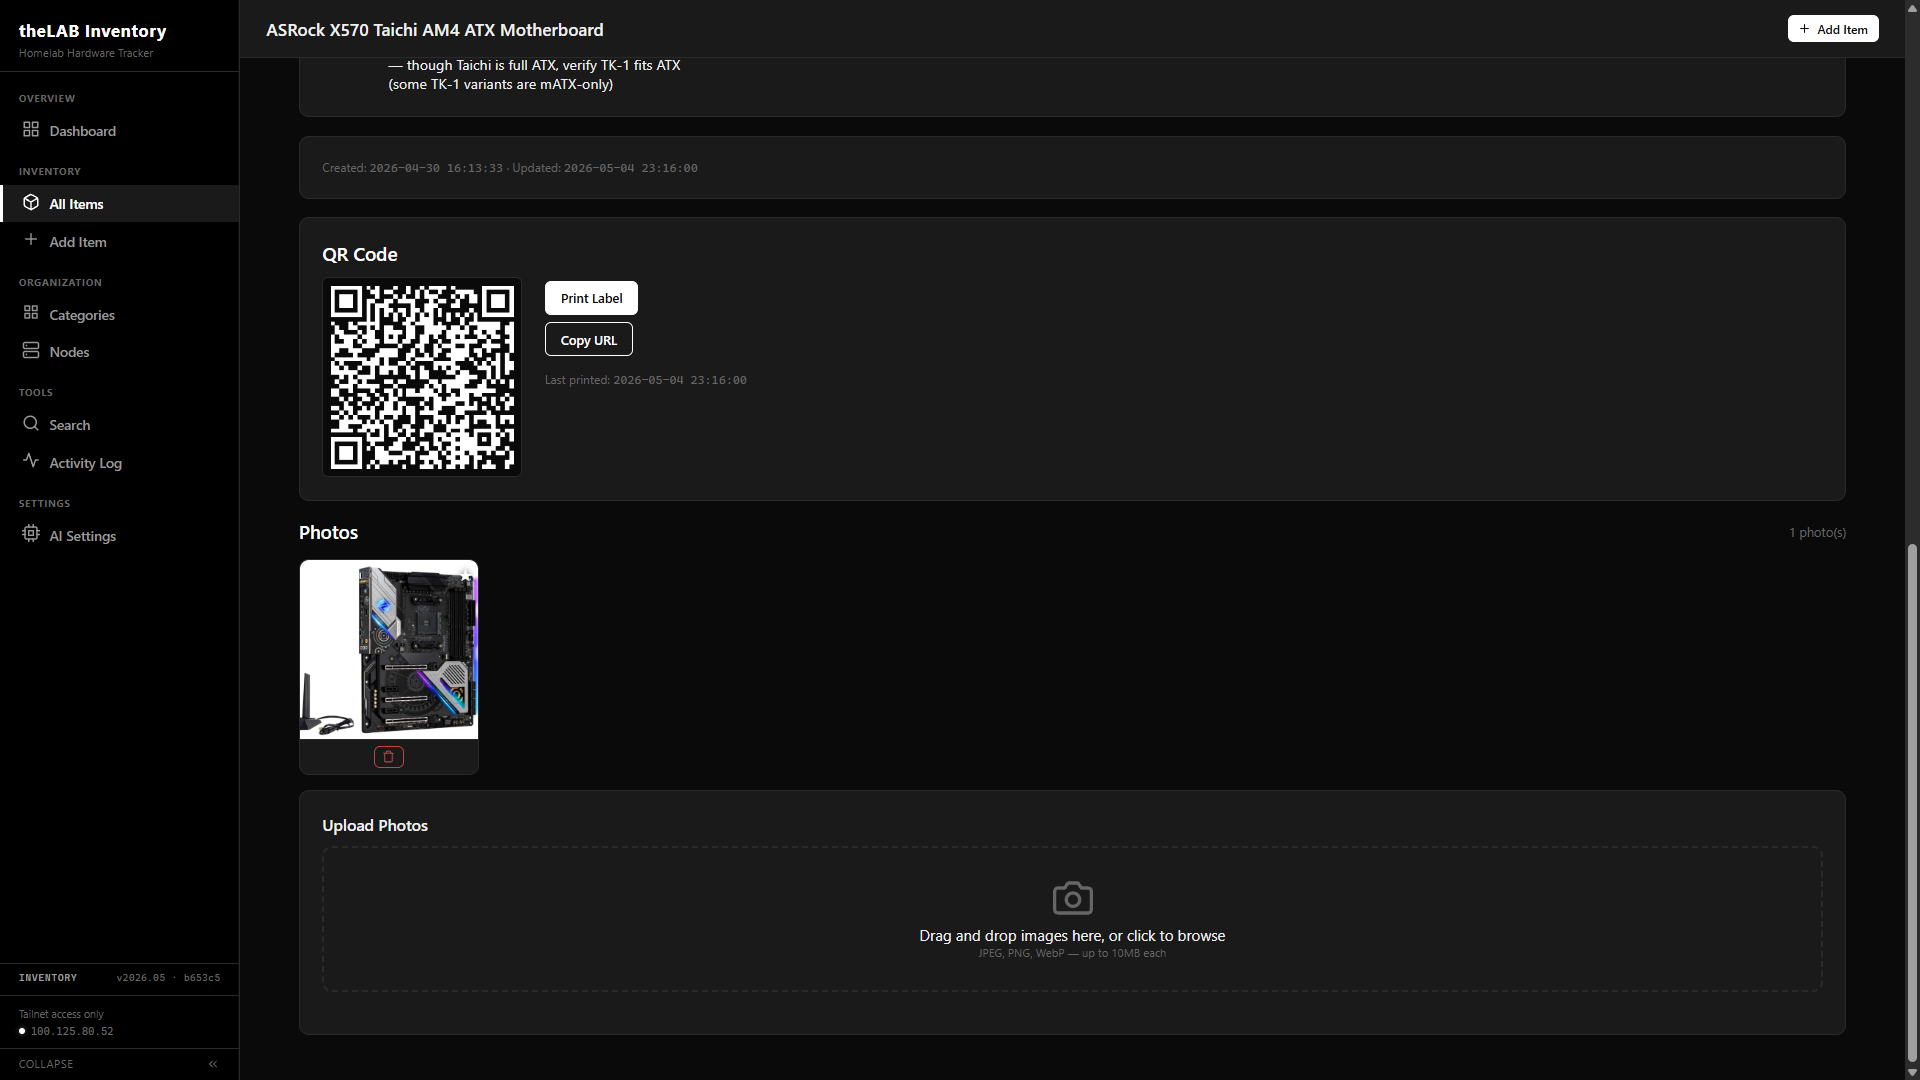The height and width of the screenshot is (1080, 1920).
Task: Click the ASRock X570 Taichi page title
Action: coord(435,30)
